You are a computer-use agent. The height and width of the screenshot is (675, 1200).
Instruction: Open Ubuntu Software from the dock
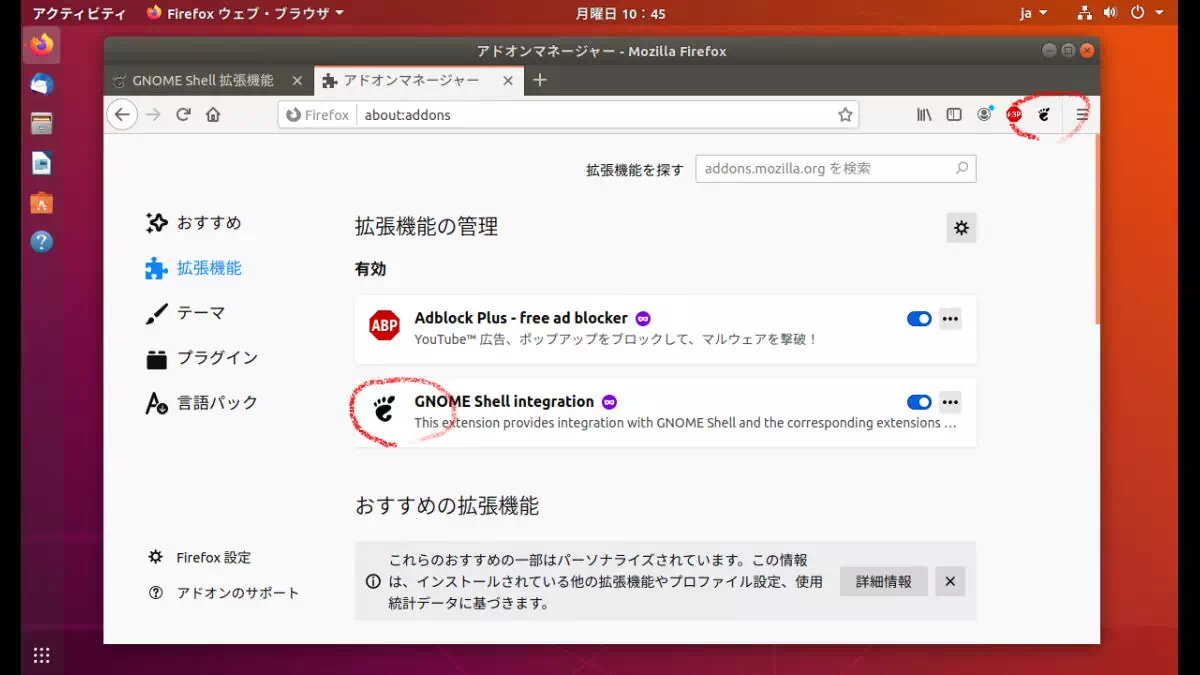click(x=41, y=203)
